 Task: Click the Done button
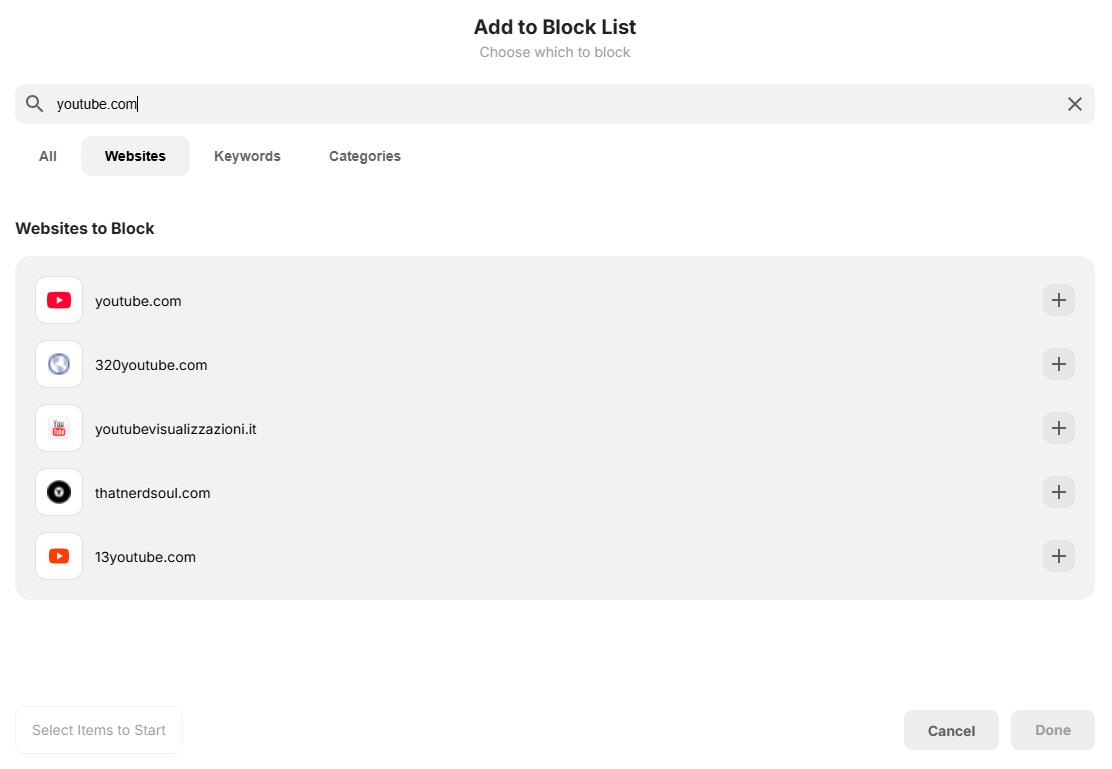tap(1052, 730)
